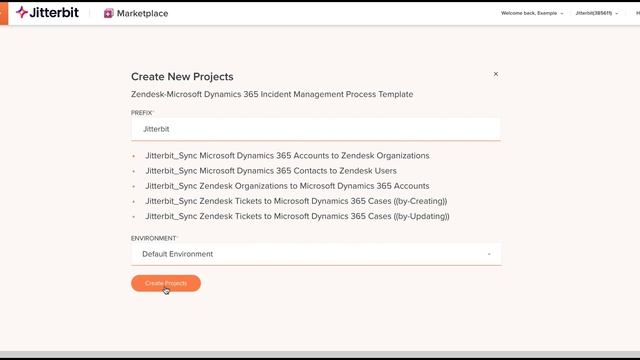Click the Create Projects button
Screen dimensions: 640x360
[166, 283]
